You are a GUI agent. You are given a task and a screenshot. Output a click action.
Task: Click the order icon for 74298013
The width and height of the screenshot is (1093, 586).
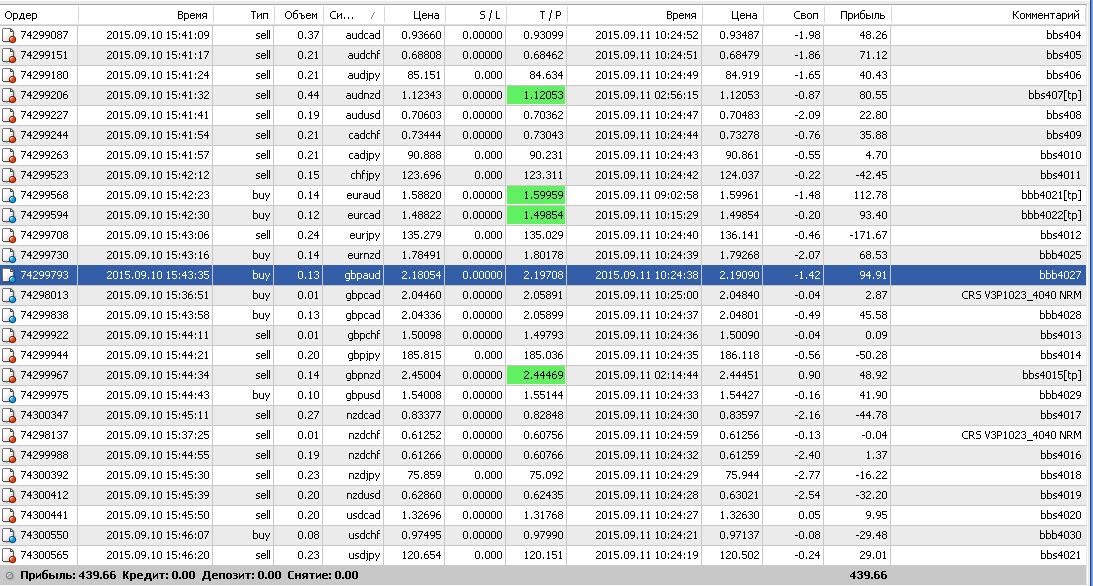9,295
